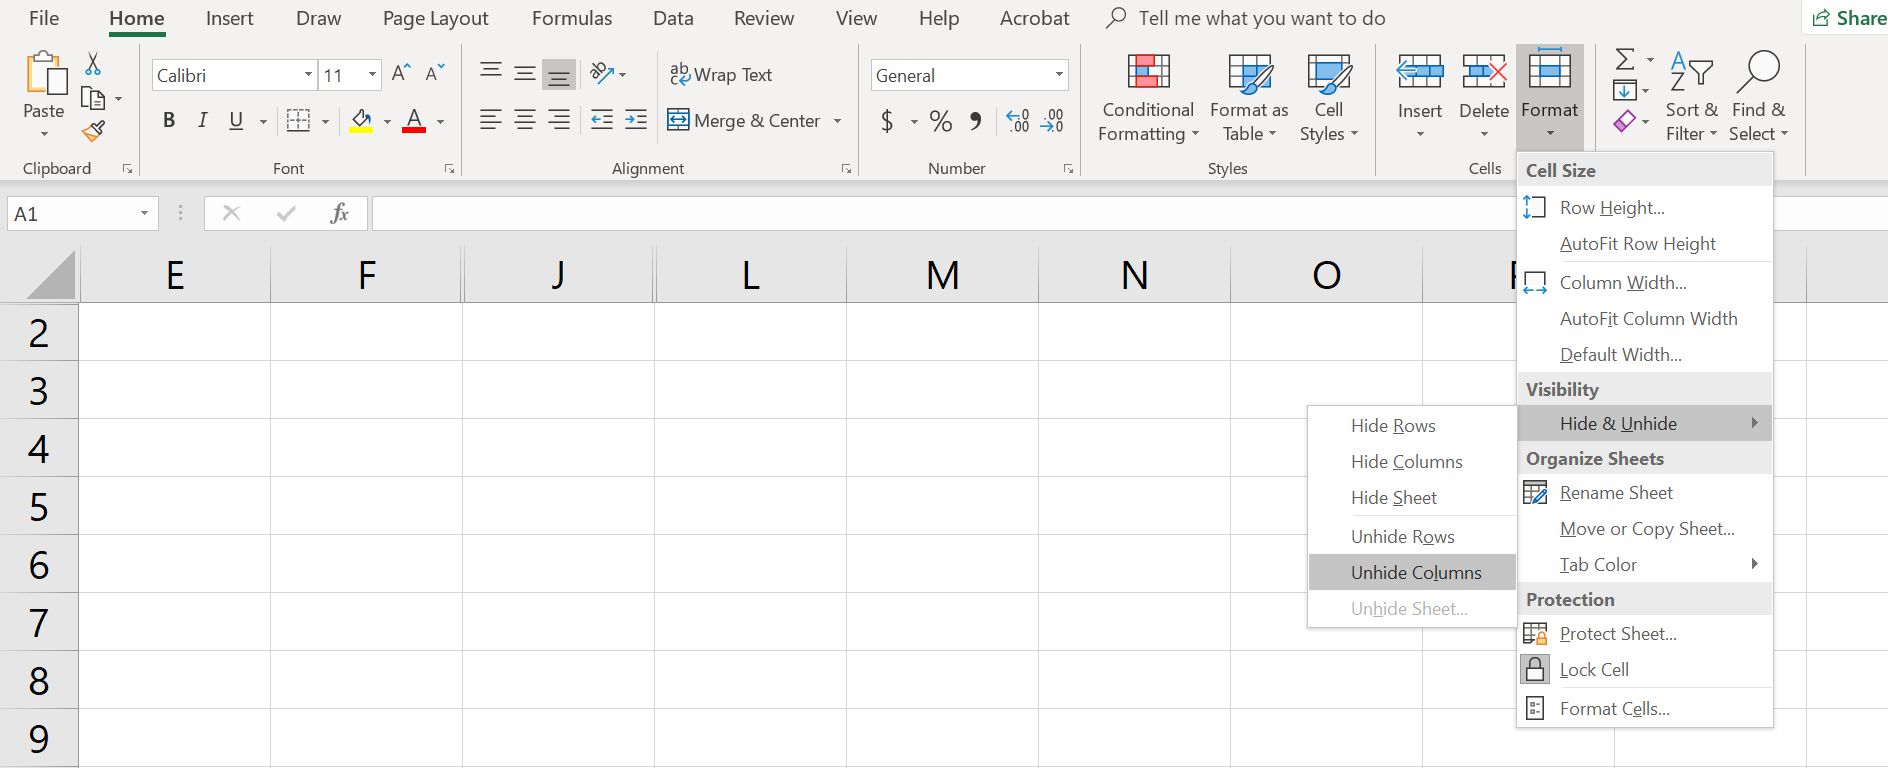This screenshot has height=768, width=1888.
Task: Select the Format Painter brush
Action: pos(93,131)
